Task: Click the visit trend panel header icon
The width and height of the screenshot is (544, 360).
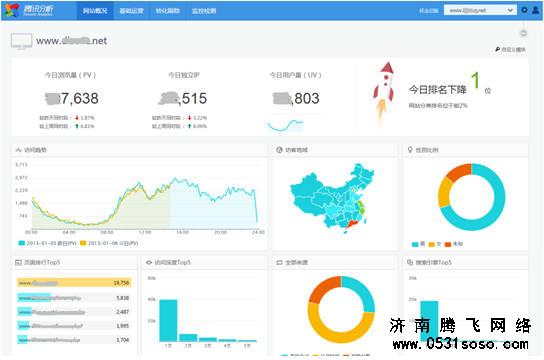Action: coord(18,150)
